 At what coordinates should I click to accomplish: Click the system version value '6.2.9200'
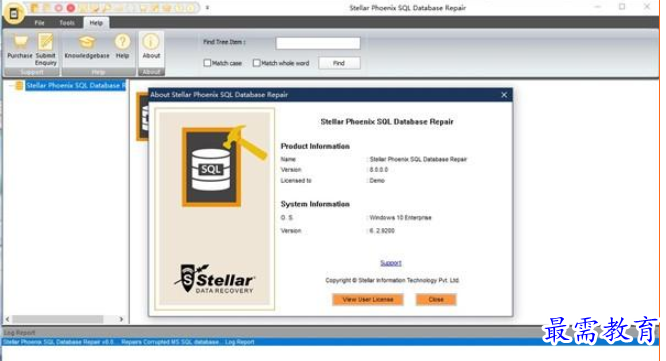pos(382,231)
